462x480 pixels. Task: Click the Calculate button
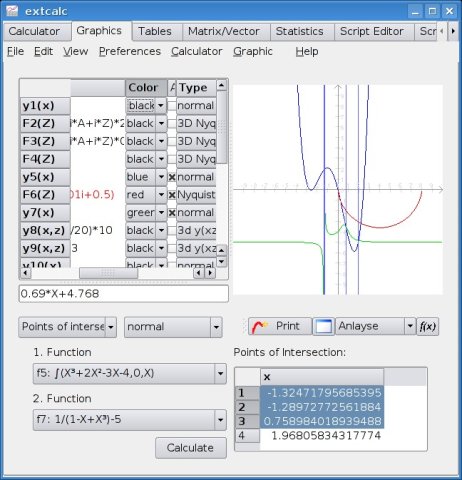pos(191,448)
